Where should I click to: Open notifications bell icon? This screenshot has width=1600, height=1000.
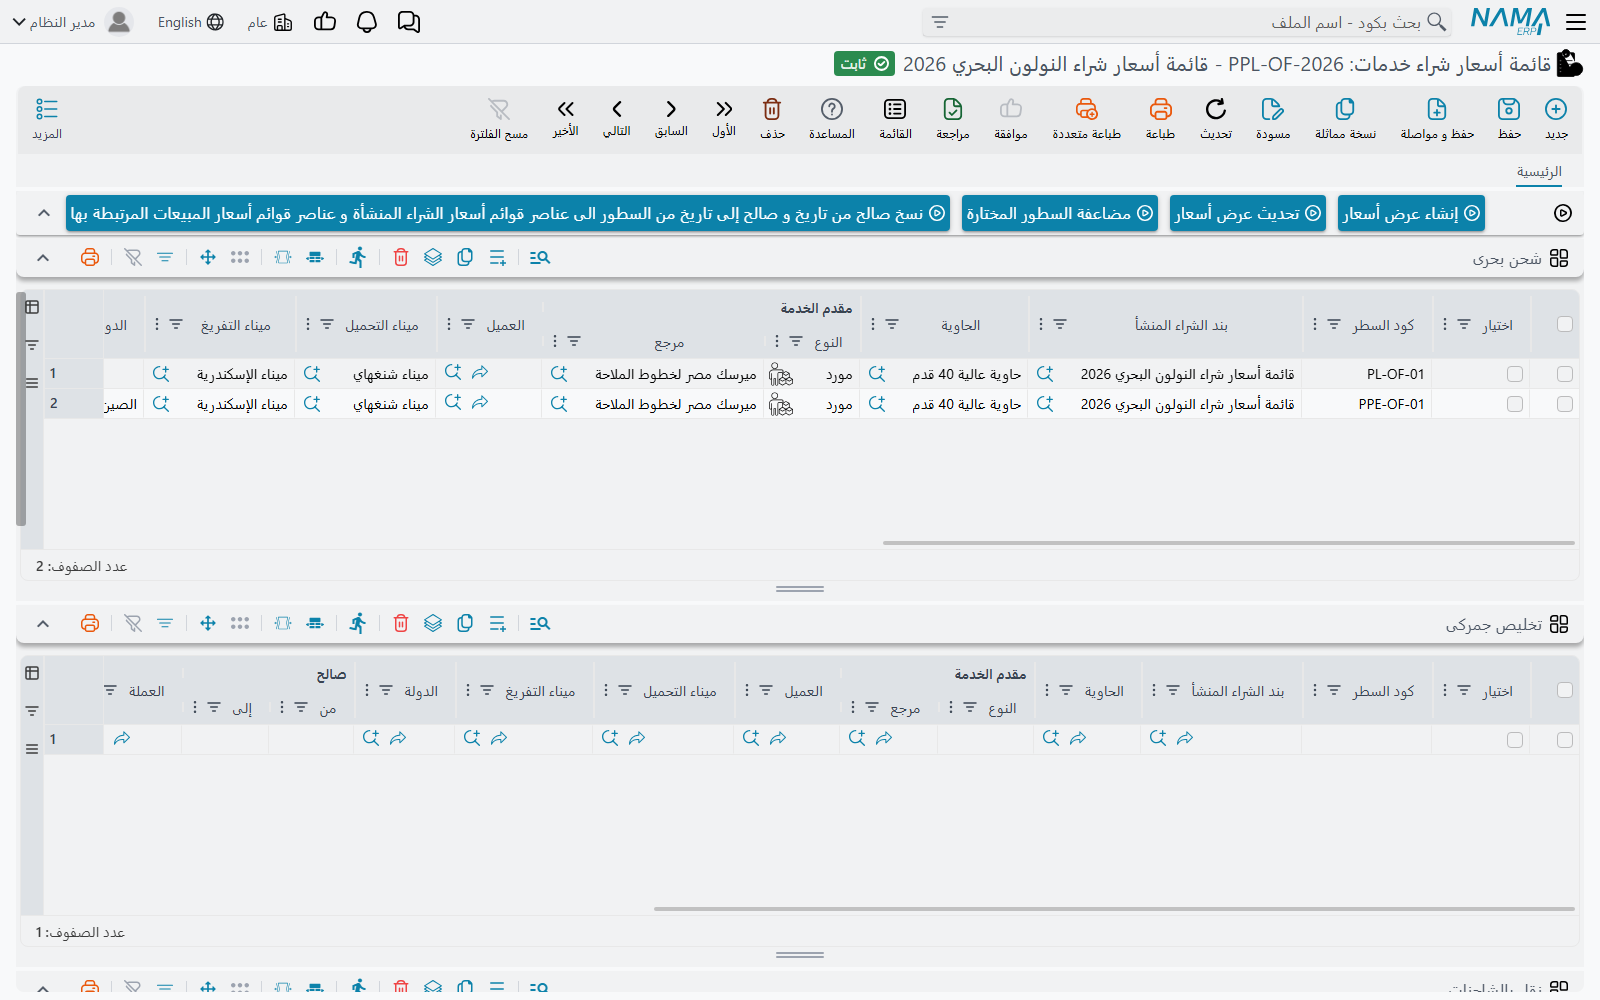[367, 22]
